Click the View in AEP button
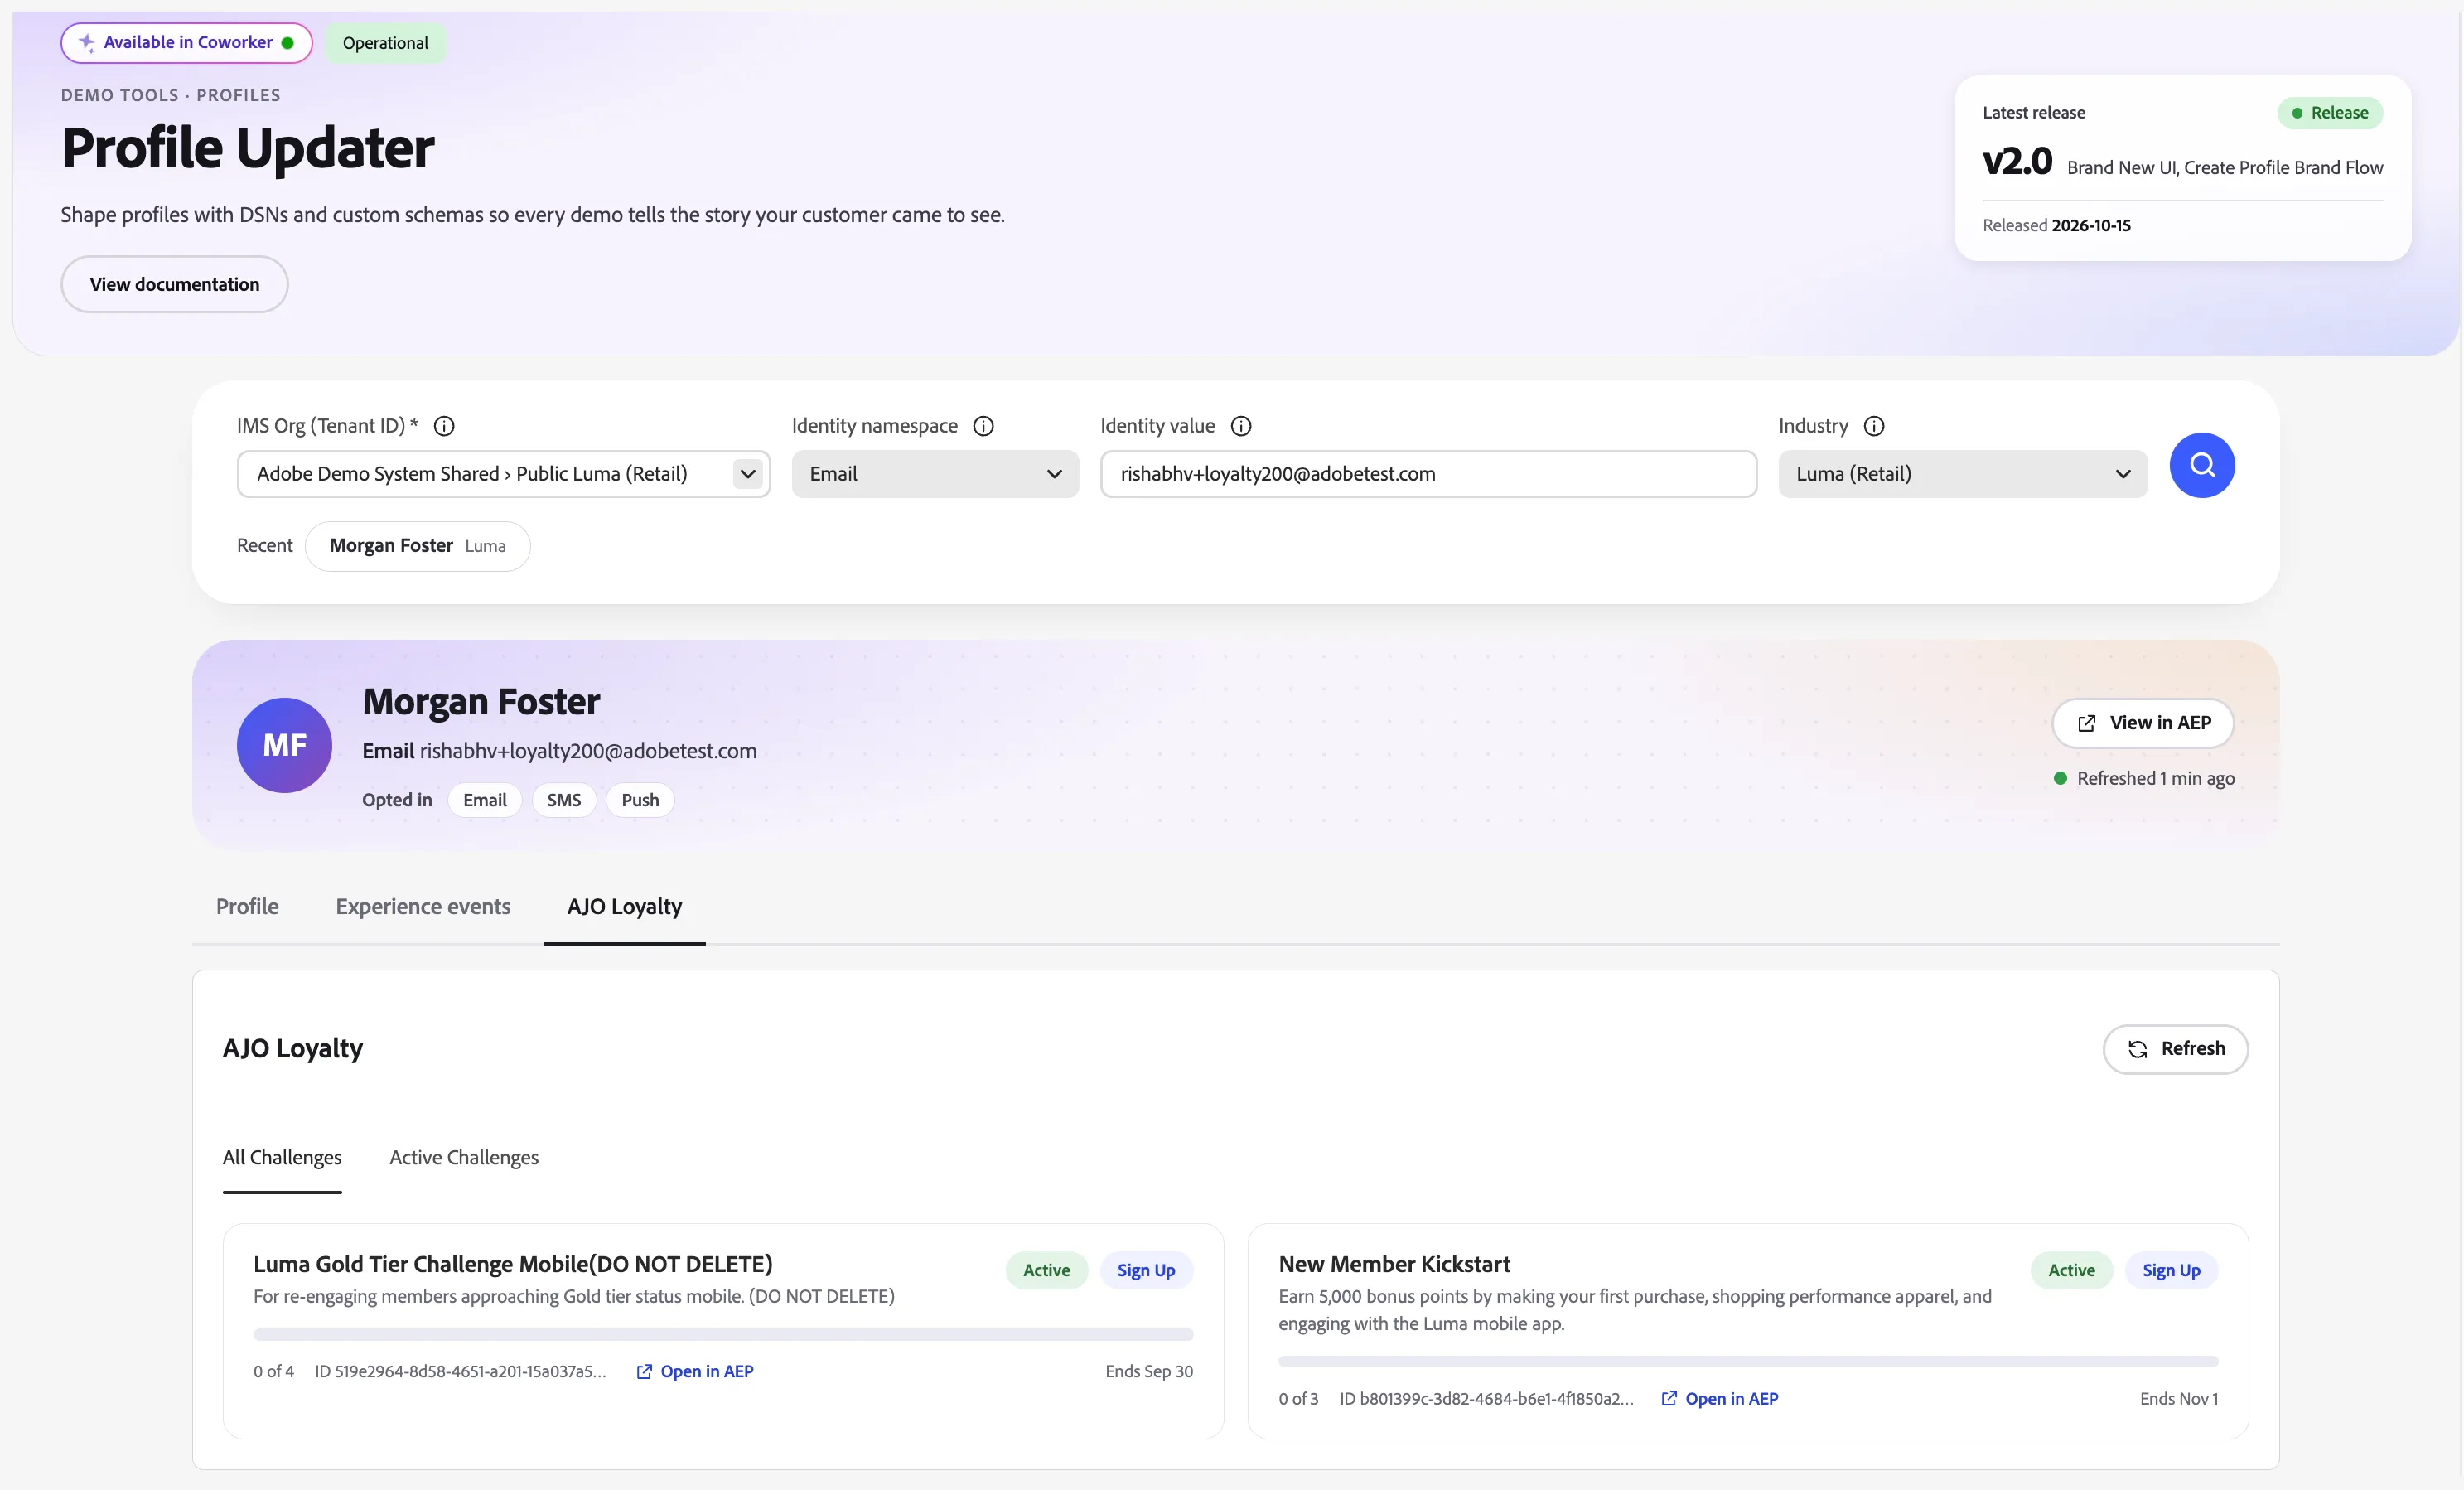 pyautogui.click(x=2142, y=723)
